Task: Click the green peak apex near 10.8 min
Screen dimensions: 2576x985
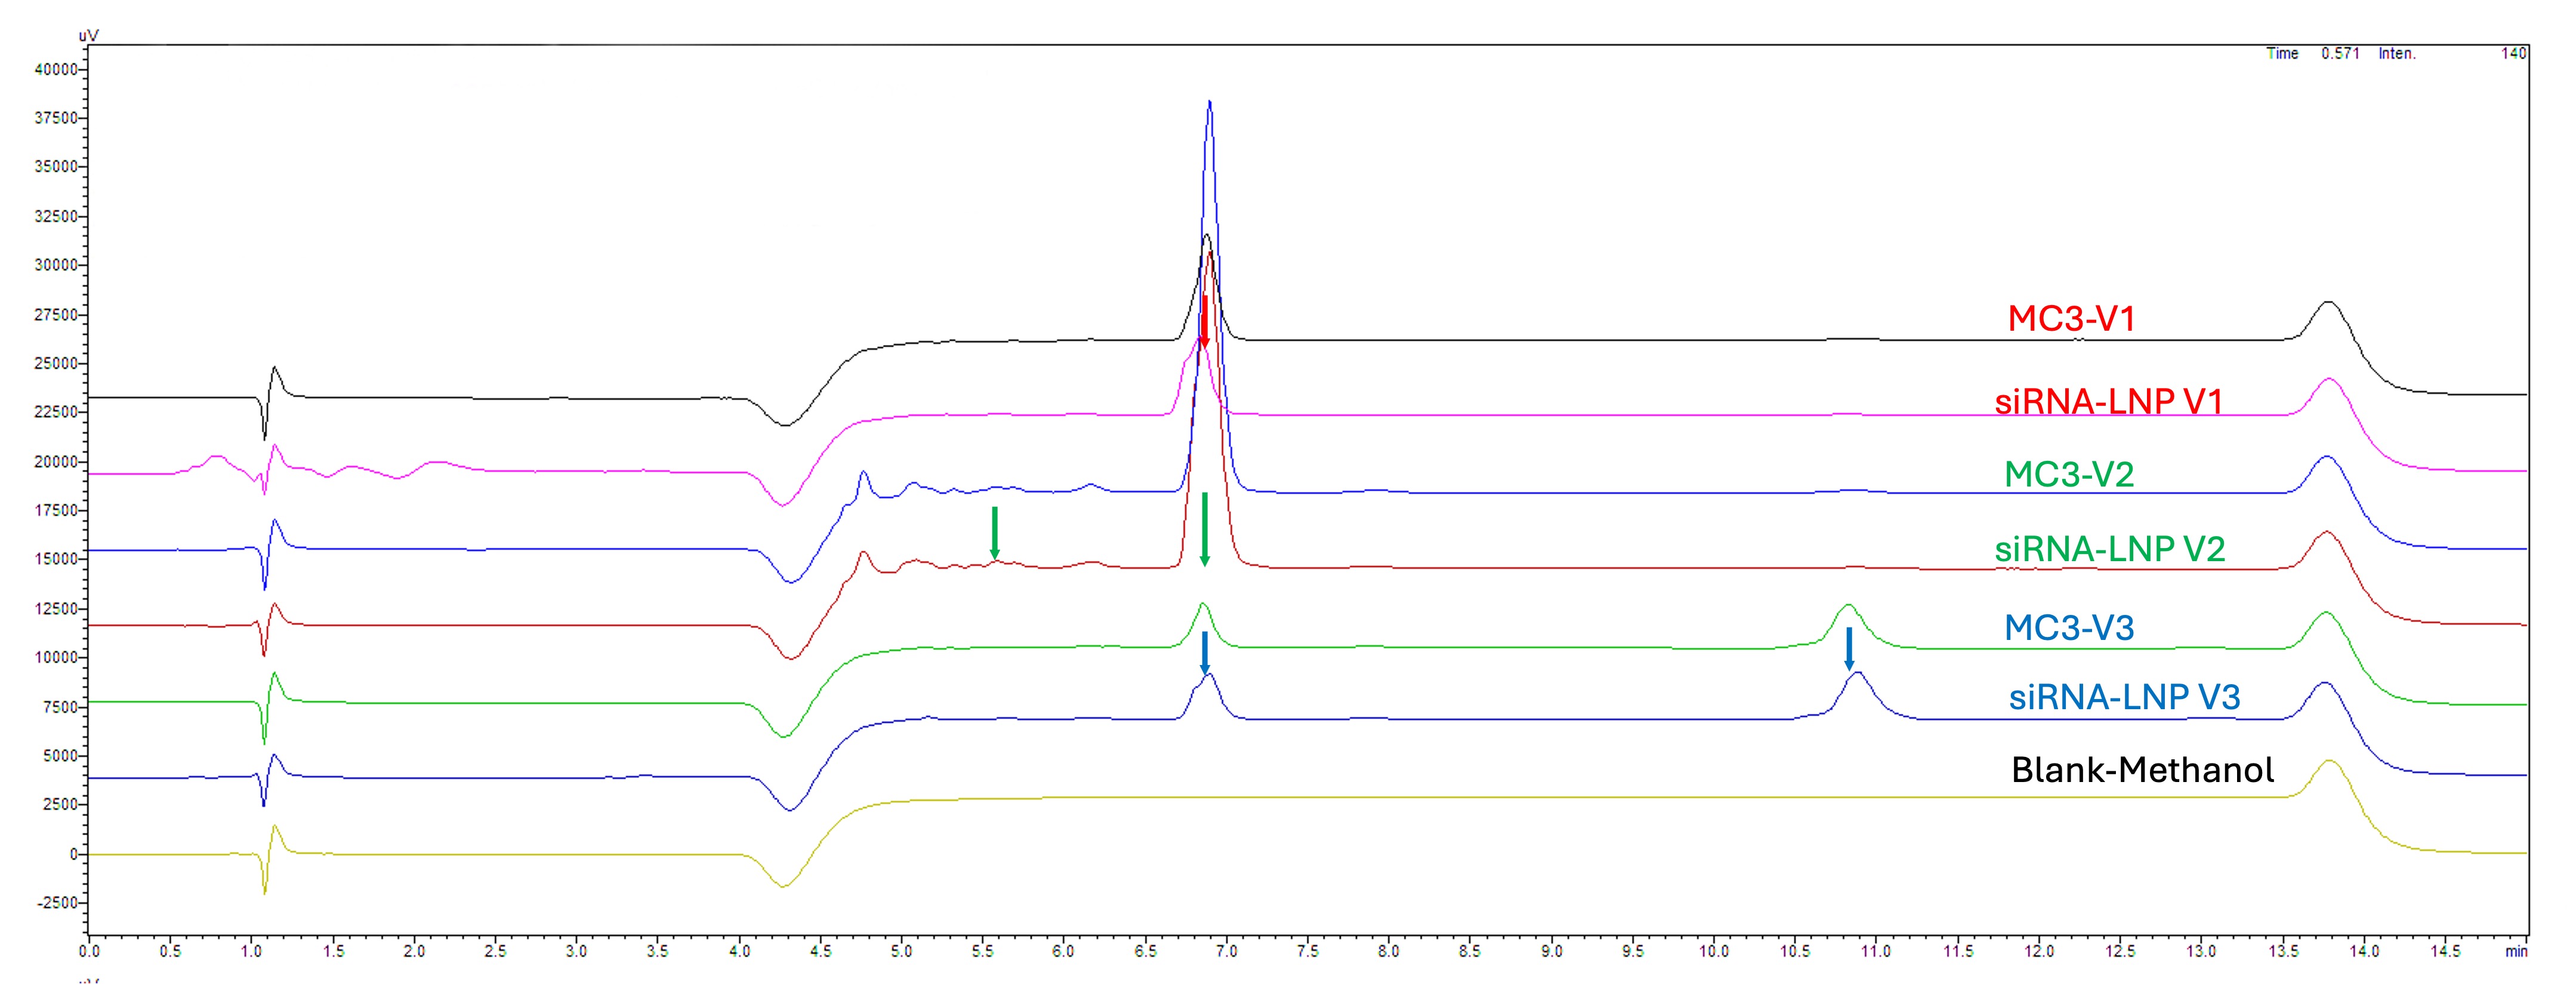Action: pos(1848,606)
